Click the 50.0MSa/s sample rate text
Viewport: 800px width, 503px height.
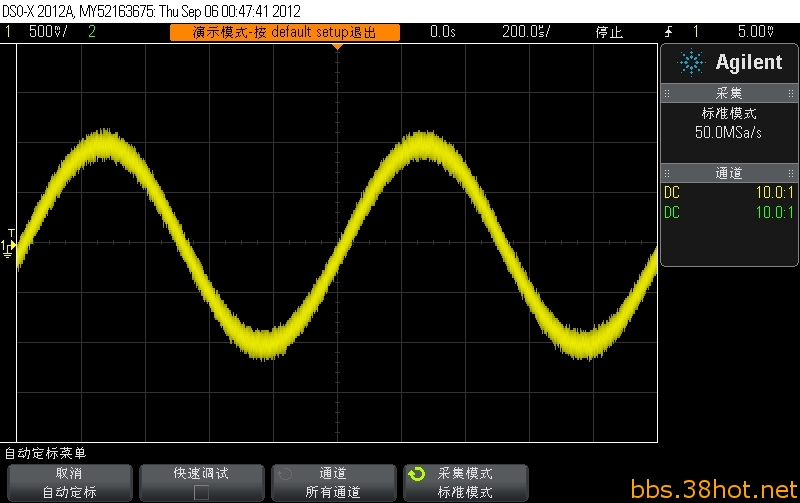tap(728, 133)
